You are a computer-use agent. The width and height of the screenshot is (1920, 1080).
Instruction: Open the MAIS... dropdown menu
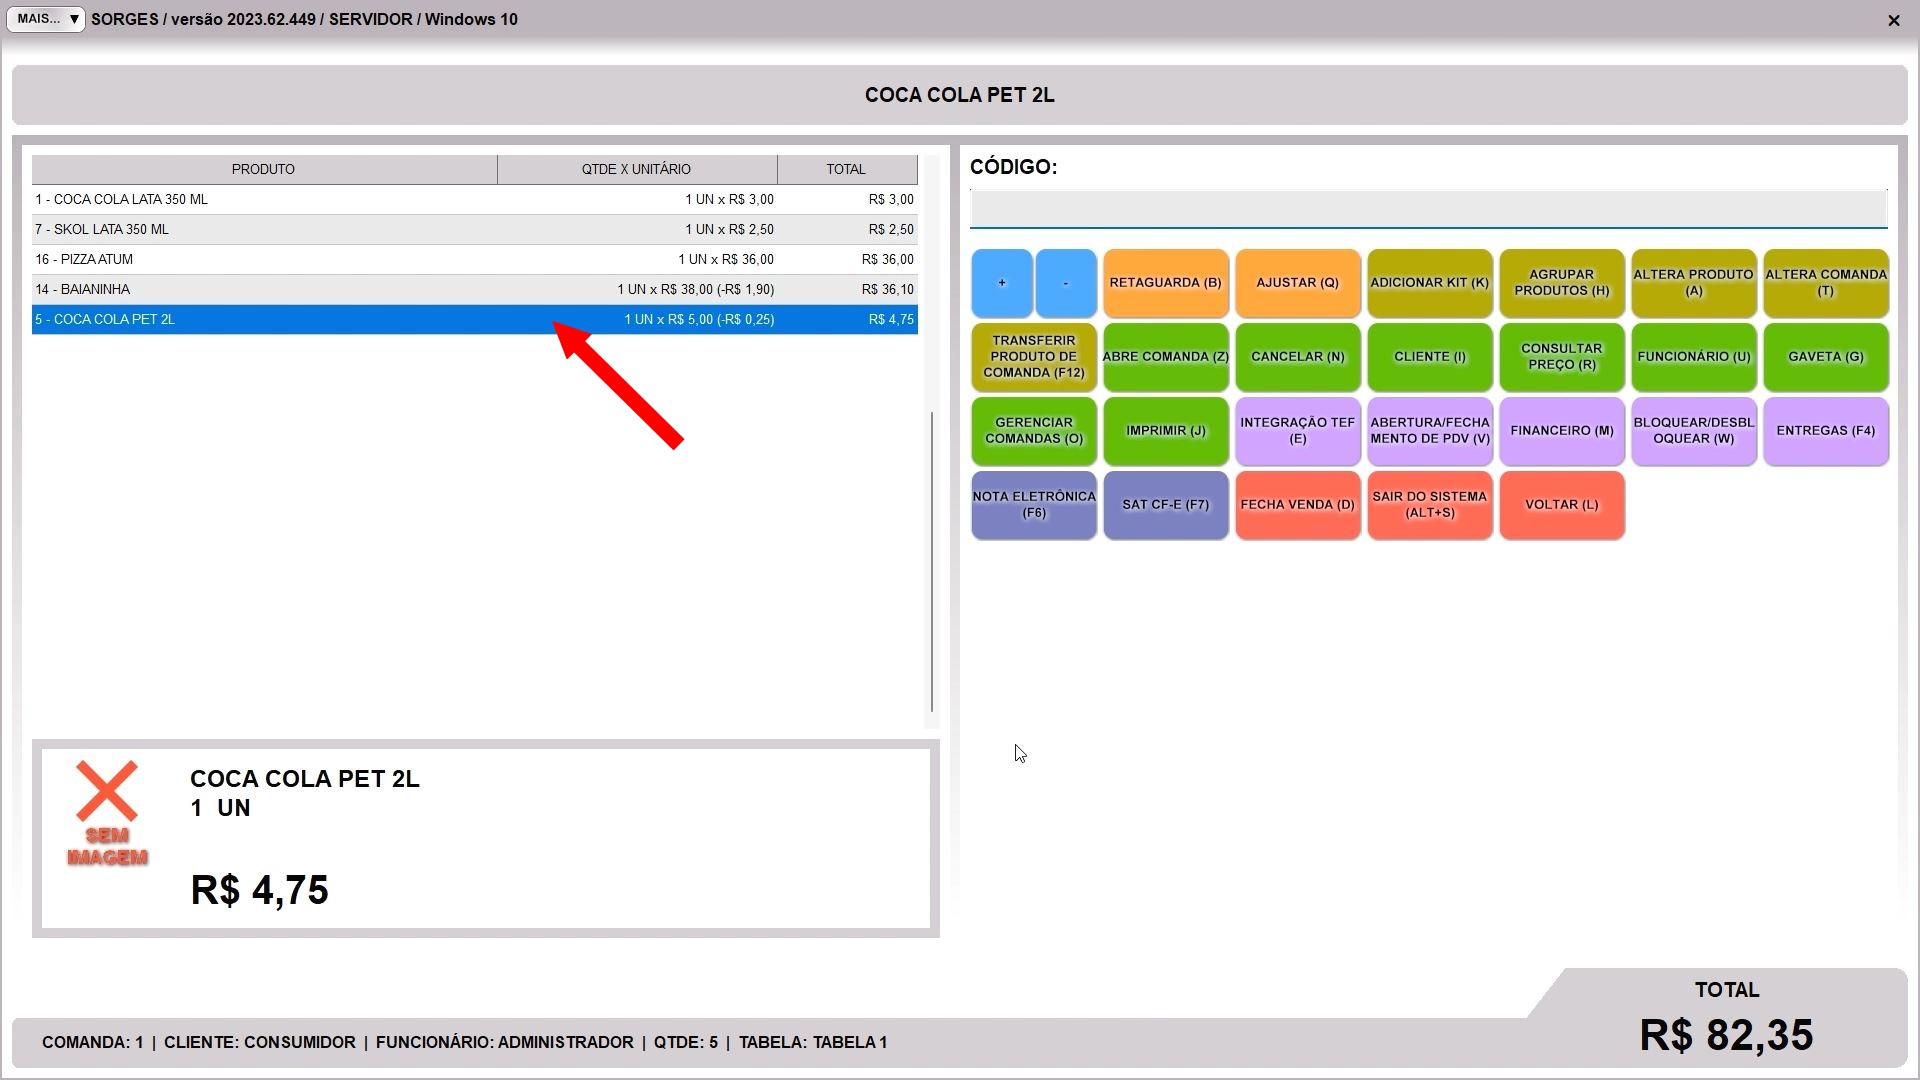pyautogui.click(x=46, y=19)
